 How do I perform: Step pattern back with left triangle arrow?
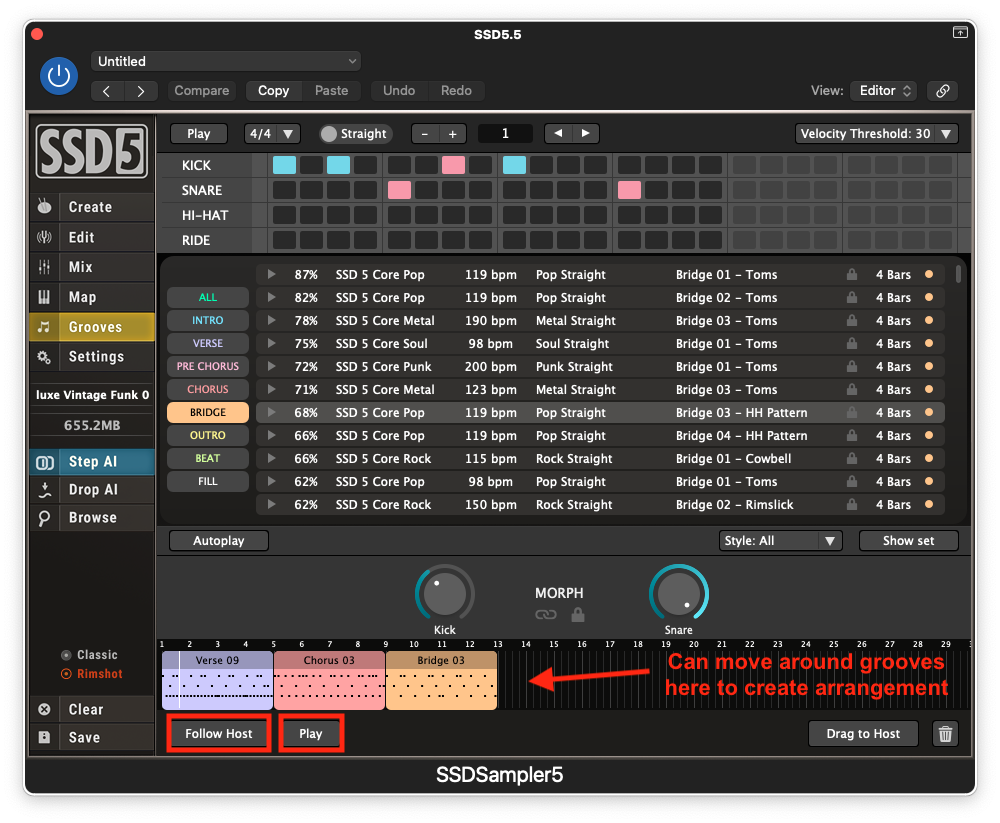(558, 133)
